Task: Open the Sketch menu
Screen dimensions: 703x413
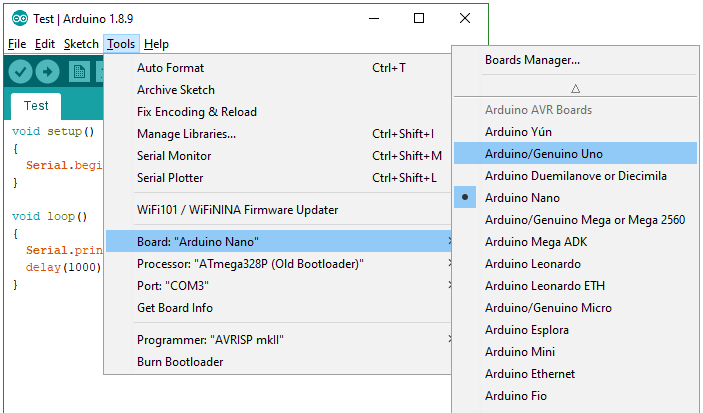Action: tap(81, 44)
